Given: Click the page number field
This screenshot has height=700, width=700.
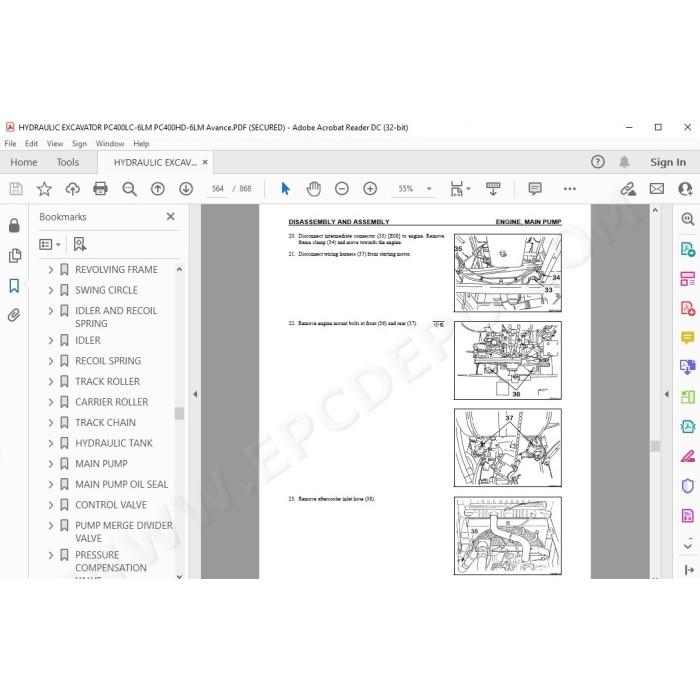Looking at the screenshot, I should tap(217, 189).
